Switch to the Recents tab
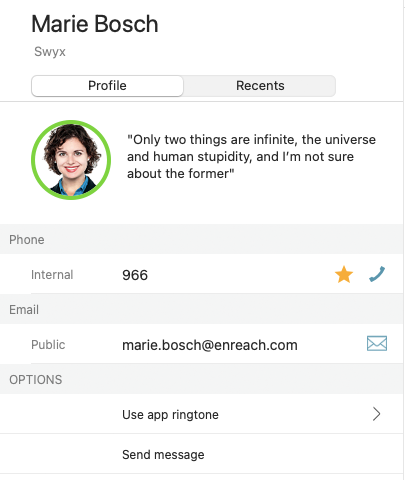 (x=260, y=86)
